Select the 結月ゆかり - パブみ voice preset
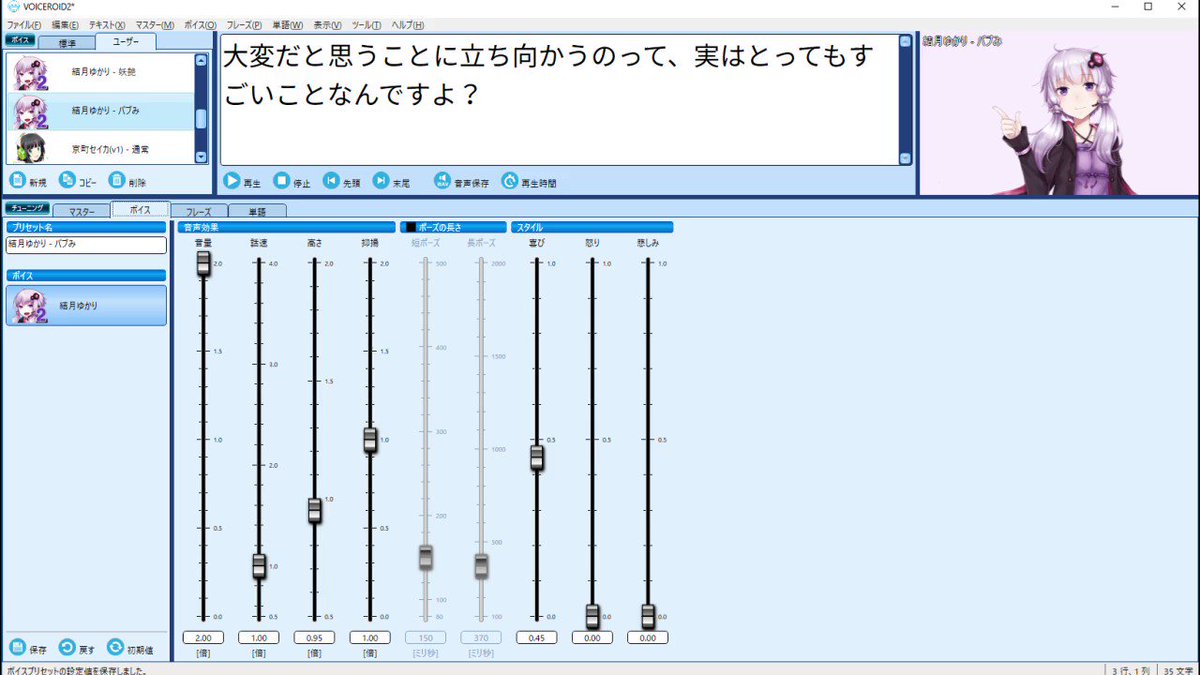The width and height of the screenshot is (1200, 675). (99, 110)
